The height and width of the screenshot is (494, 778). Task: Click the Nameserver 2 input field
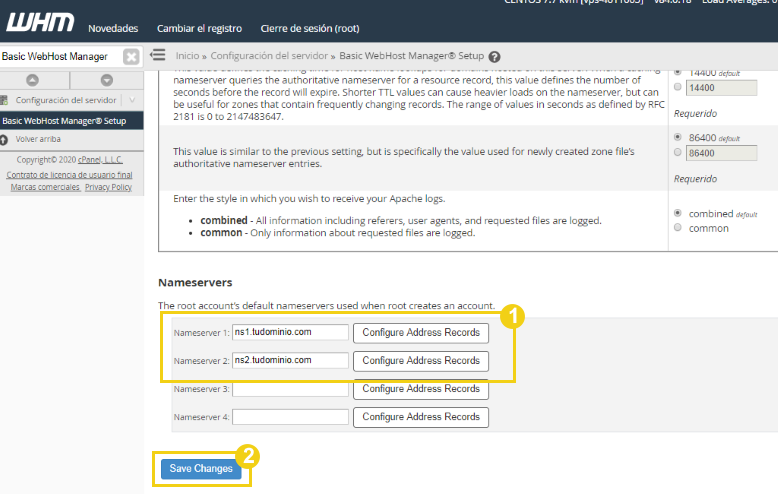290,360
